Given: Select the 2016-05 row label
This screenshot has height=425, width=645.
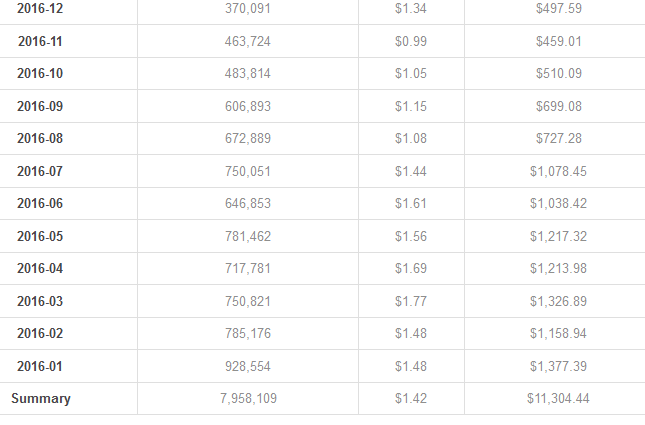Looking at the screenshot, I should tap(41, 236).
